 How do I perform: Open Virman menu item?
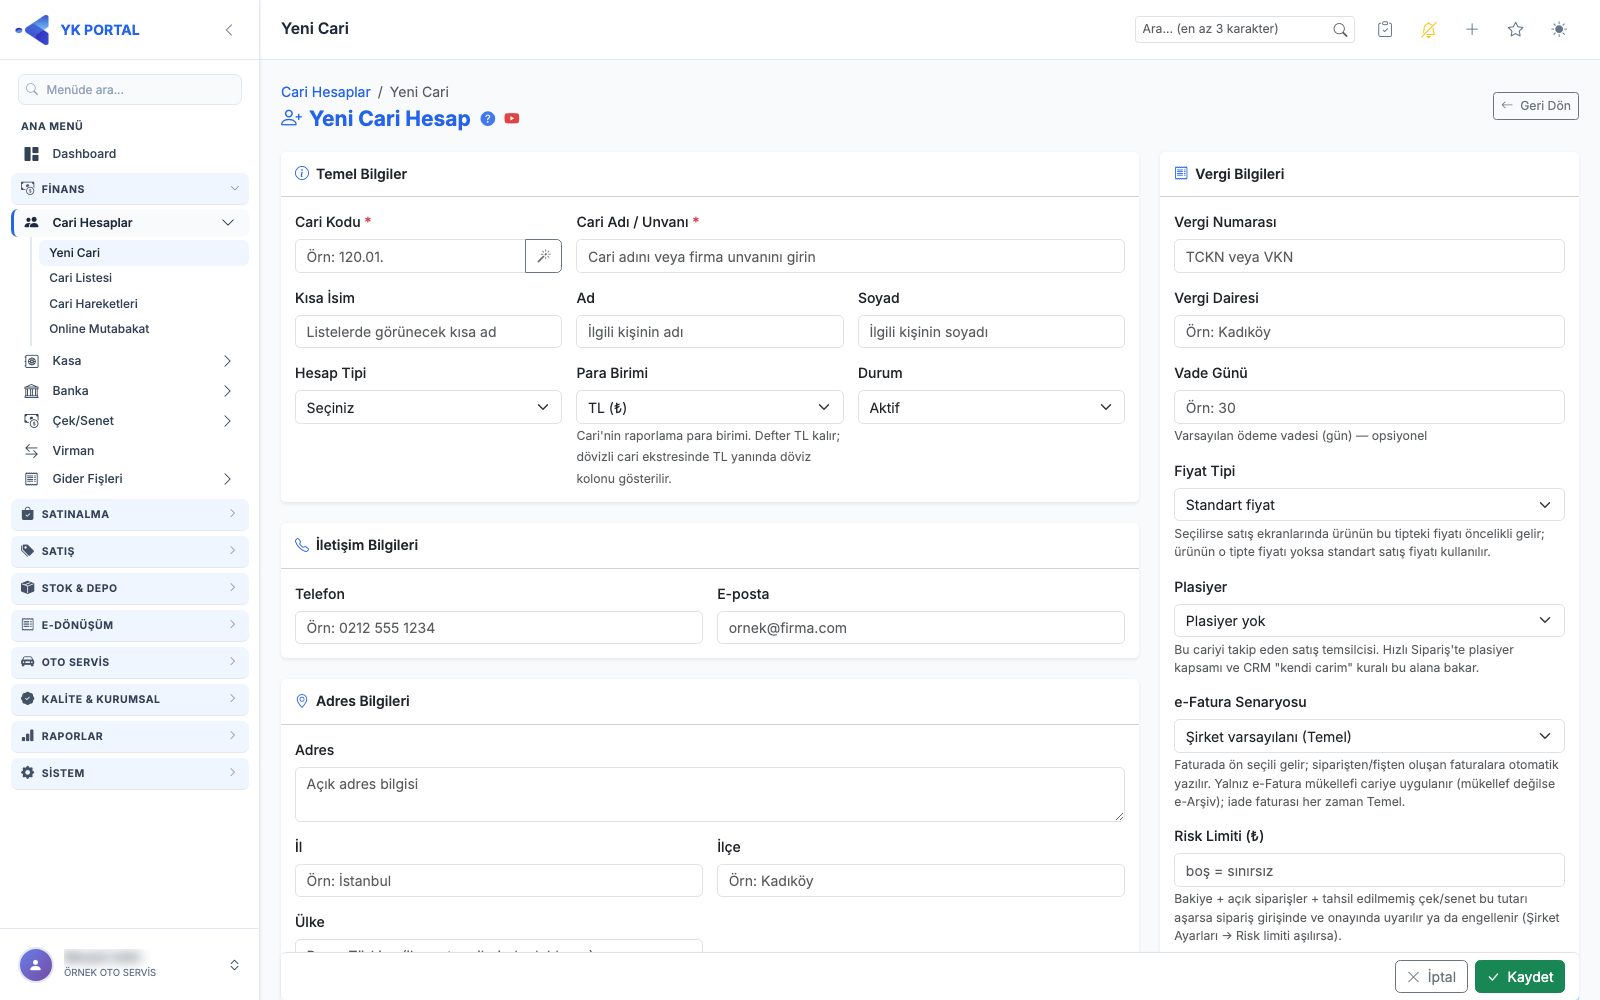point(130,451)
